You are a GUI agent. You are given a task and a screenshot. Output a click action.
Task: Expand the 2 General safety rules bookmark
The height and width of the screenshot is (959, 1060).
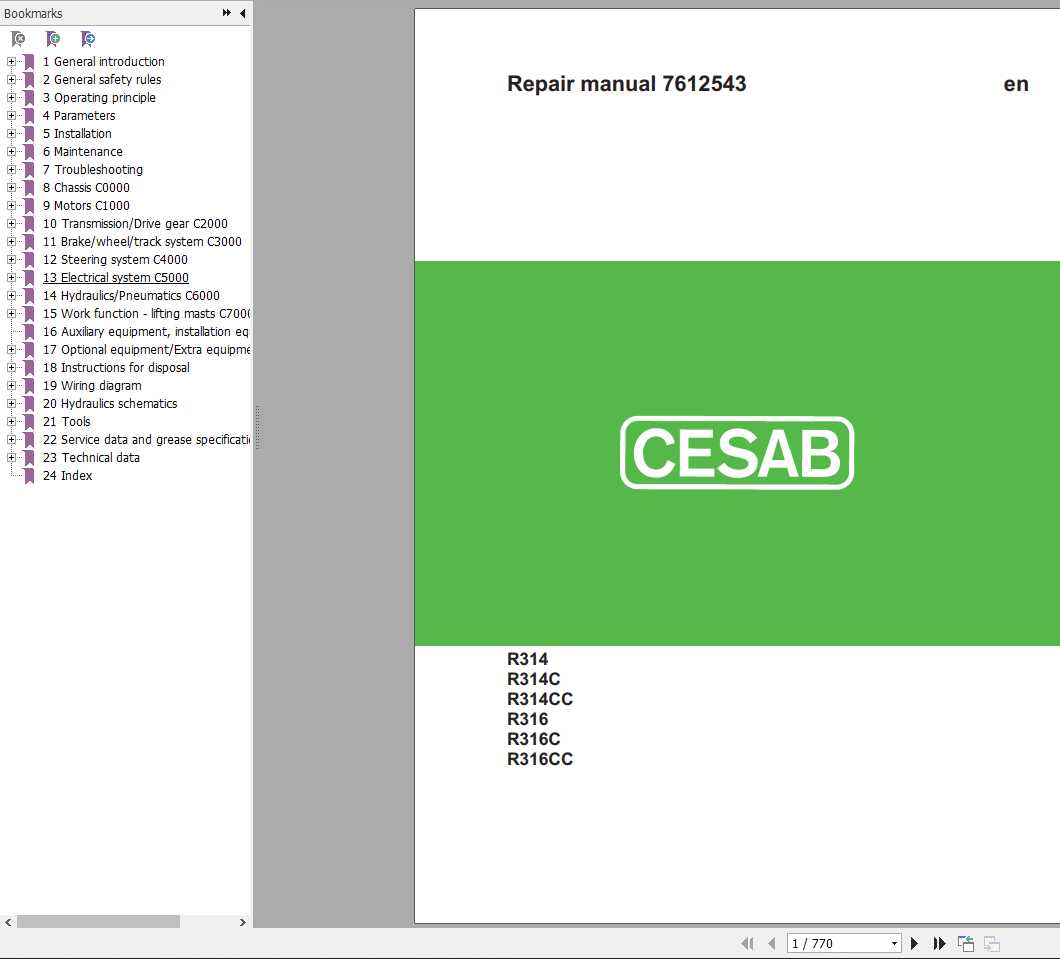pos(11,80)
